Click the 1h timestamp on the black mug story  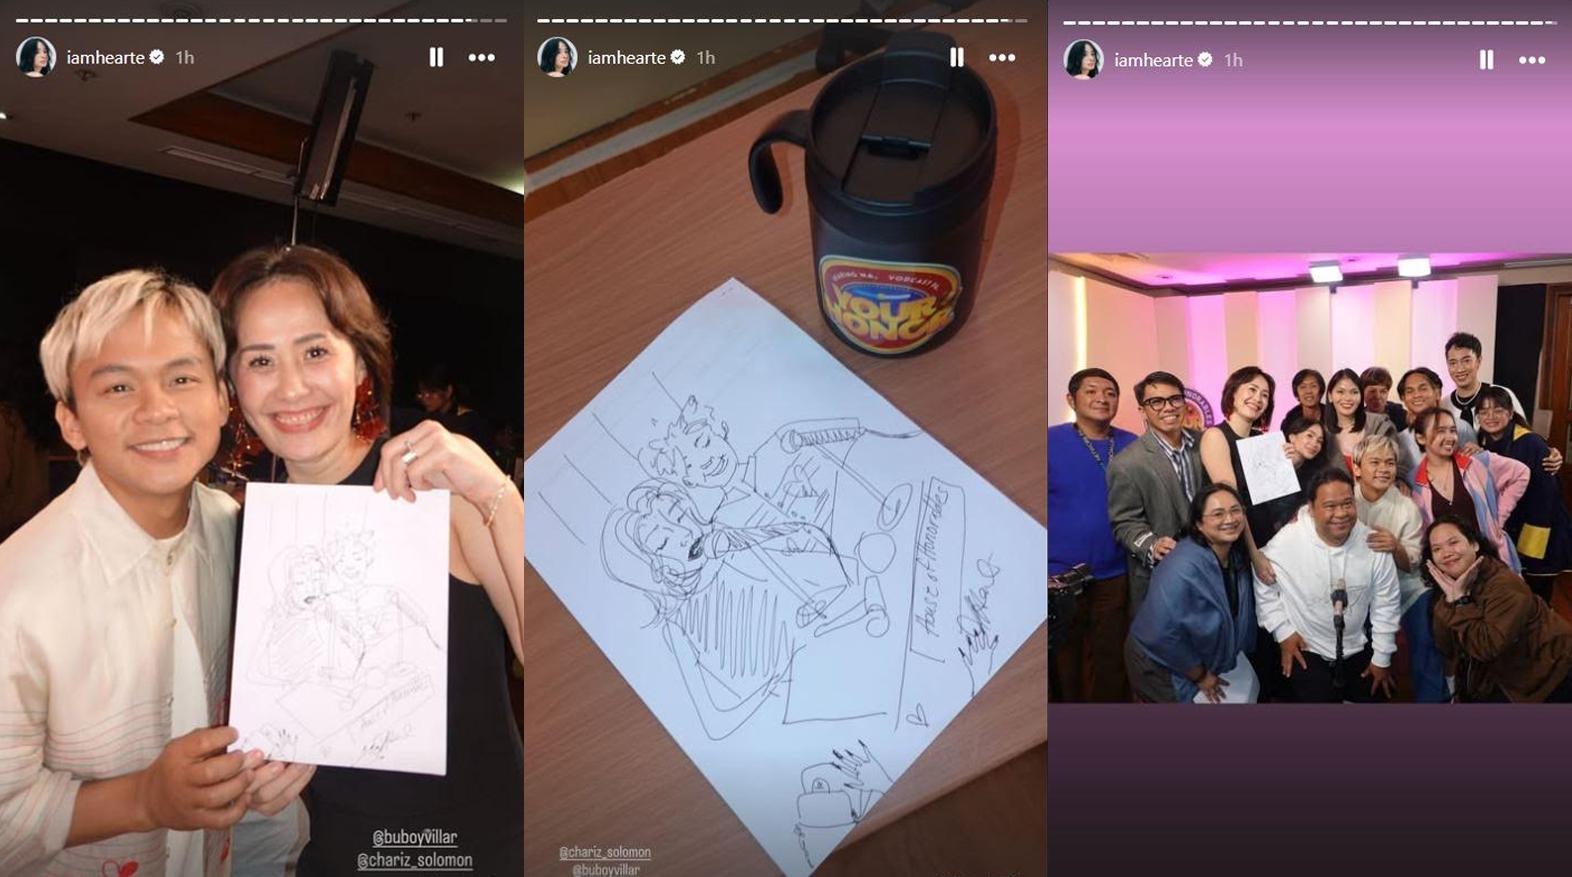pyautogui.click(x=706, y=57)
